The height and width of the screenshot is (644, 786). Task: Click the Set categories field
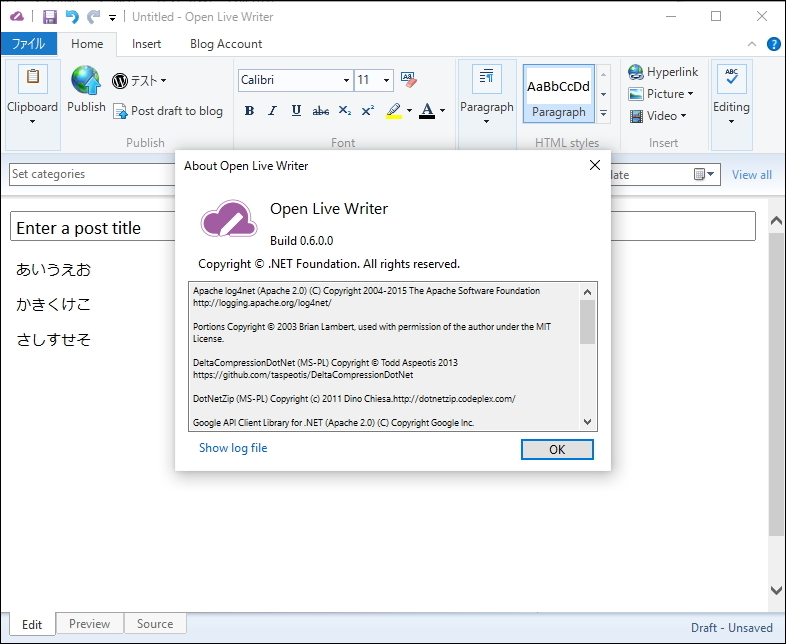(92, 174)
